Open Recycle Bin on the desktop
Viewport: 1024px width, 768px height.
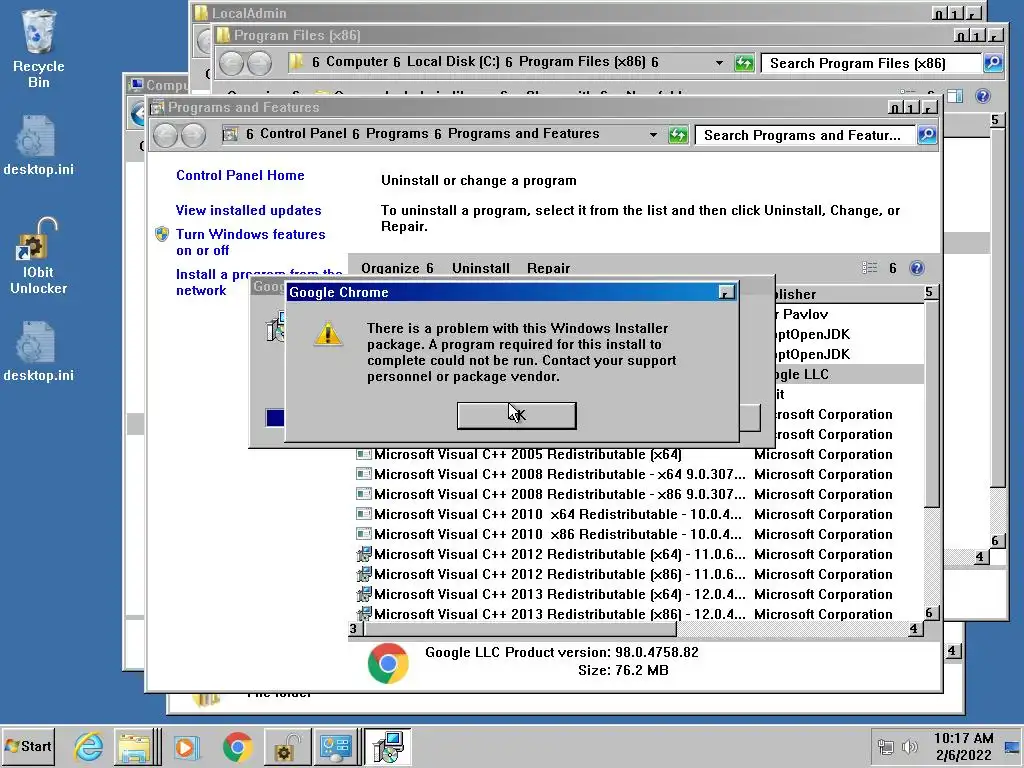(x=38, y=50)
